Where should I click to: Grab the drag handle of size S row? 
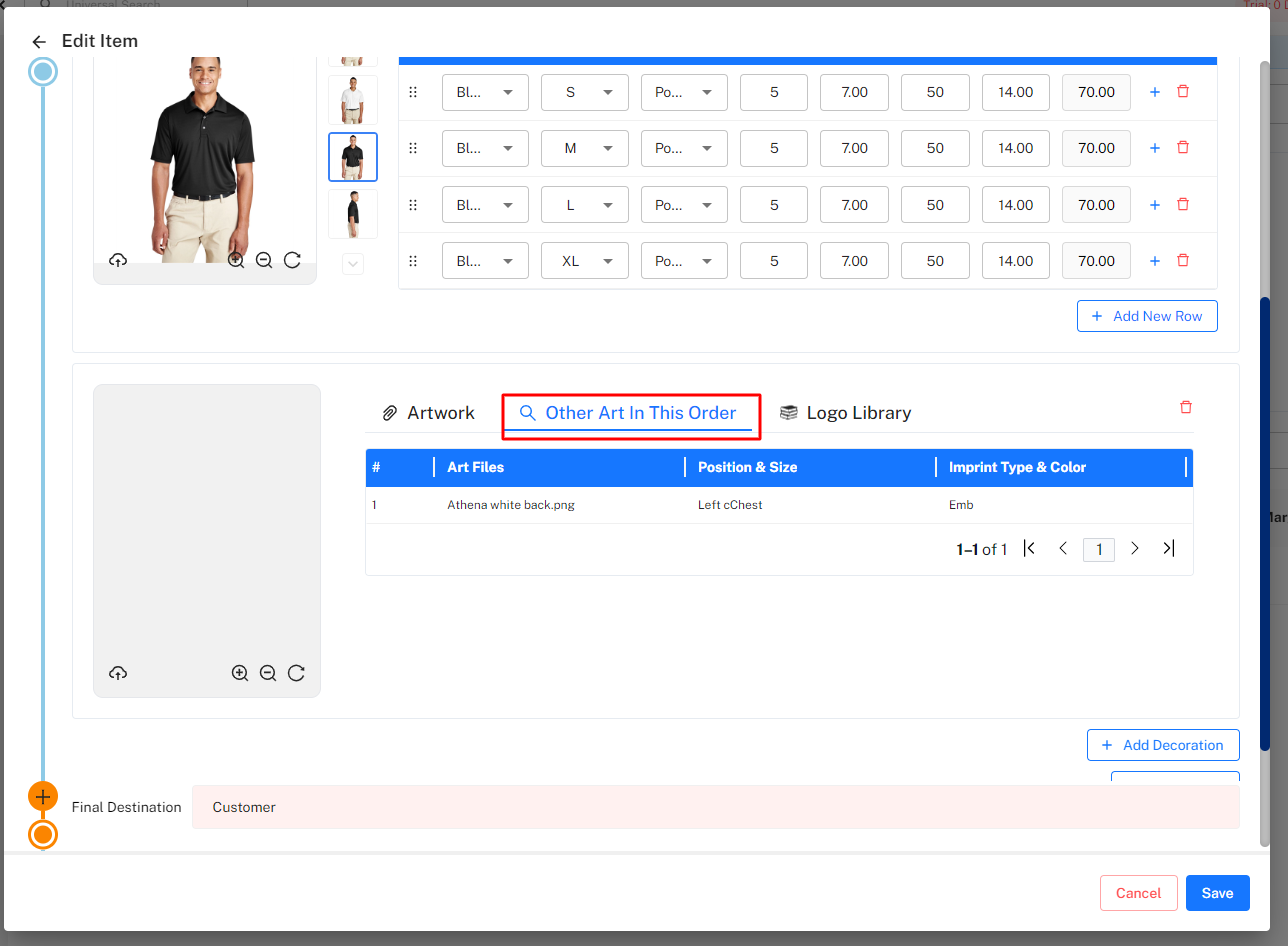413,92
